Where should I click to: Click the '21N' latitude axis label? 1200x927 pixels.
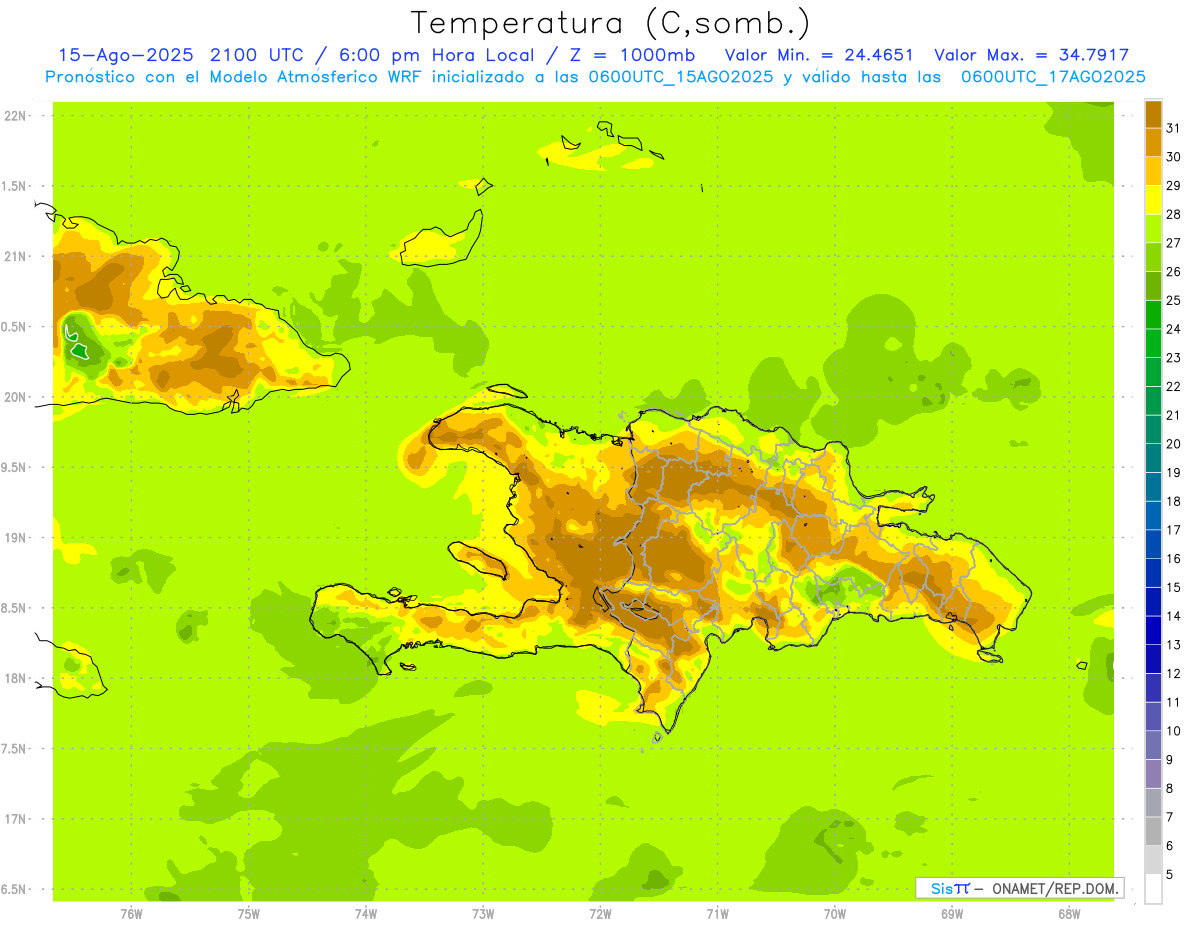click(15, 256)
